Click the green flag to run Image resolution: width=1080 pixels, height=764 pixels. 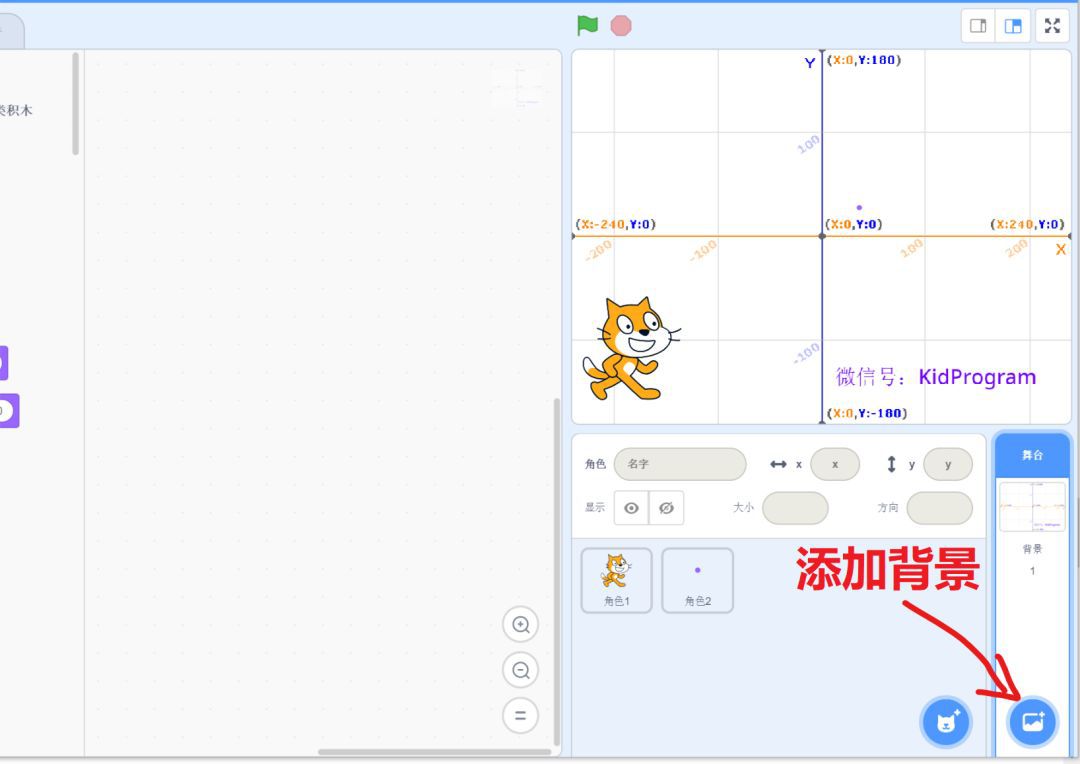click(x=588, y=25)
